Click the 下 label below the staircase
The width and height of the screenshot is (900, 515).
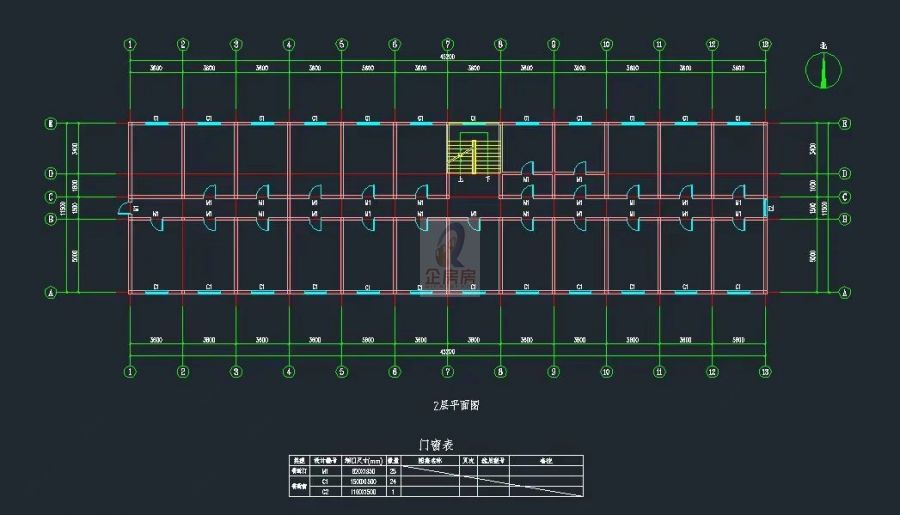488,180
